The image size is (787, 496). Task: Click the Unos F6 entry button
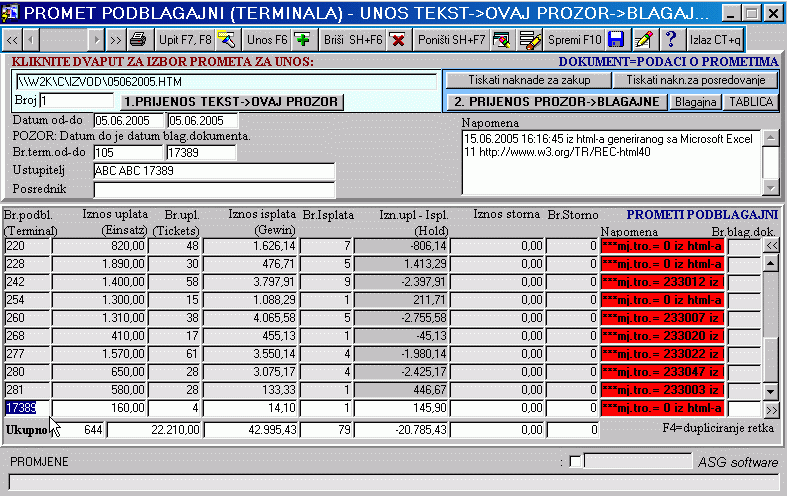pyautogui.click(x=268, y=40)
